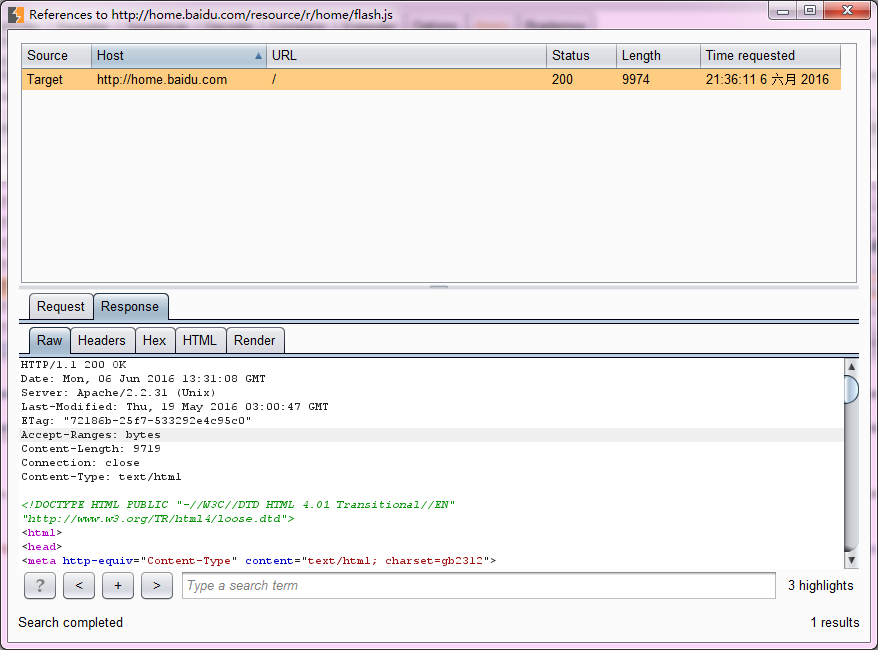Sort by Status column header

pyautogui.click(x=582, y=56)
